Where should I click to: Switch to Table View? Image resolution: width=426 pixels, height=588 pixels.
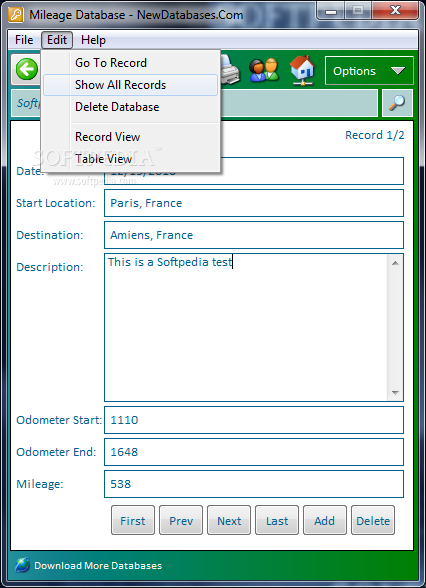(130, 159)
